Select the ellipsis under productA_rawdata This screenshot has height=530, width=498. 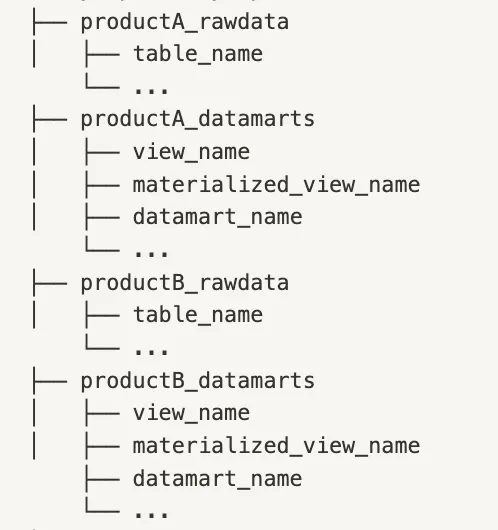coord(151,90)
